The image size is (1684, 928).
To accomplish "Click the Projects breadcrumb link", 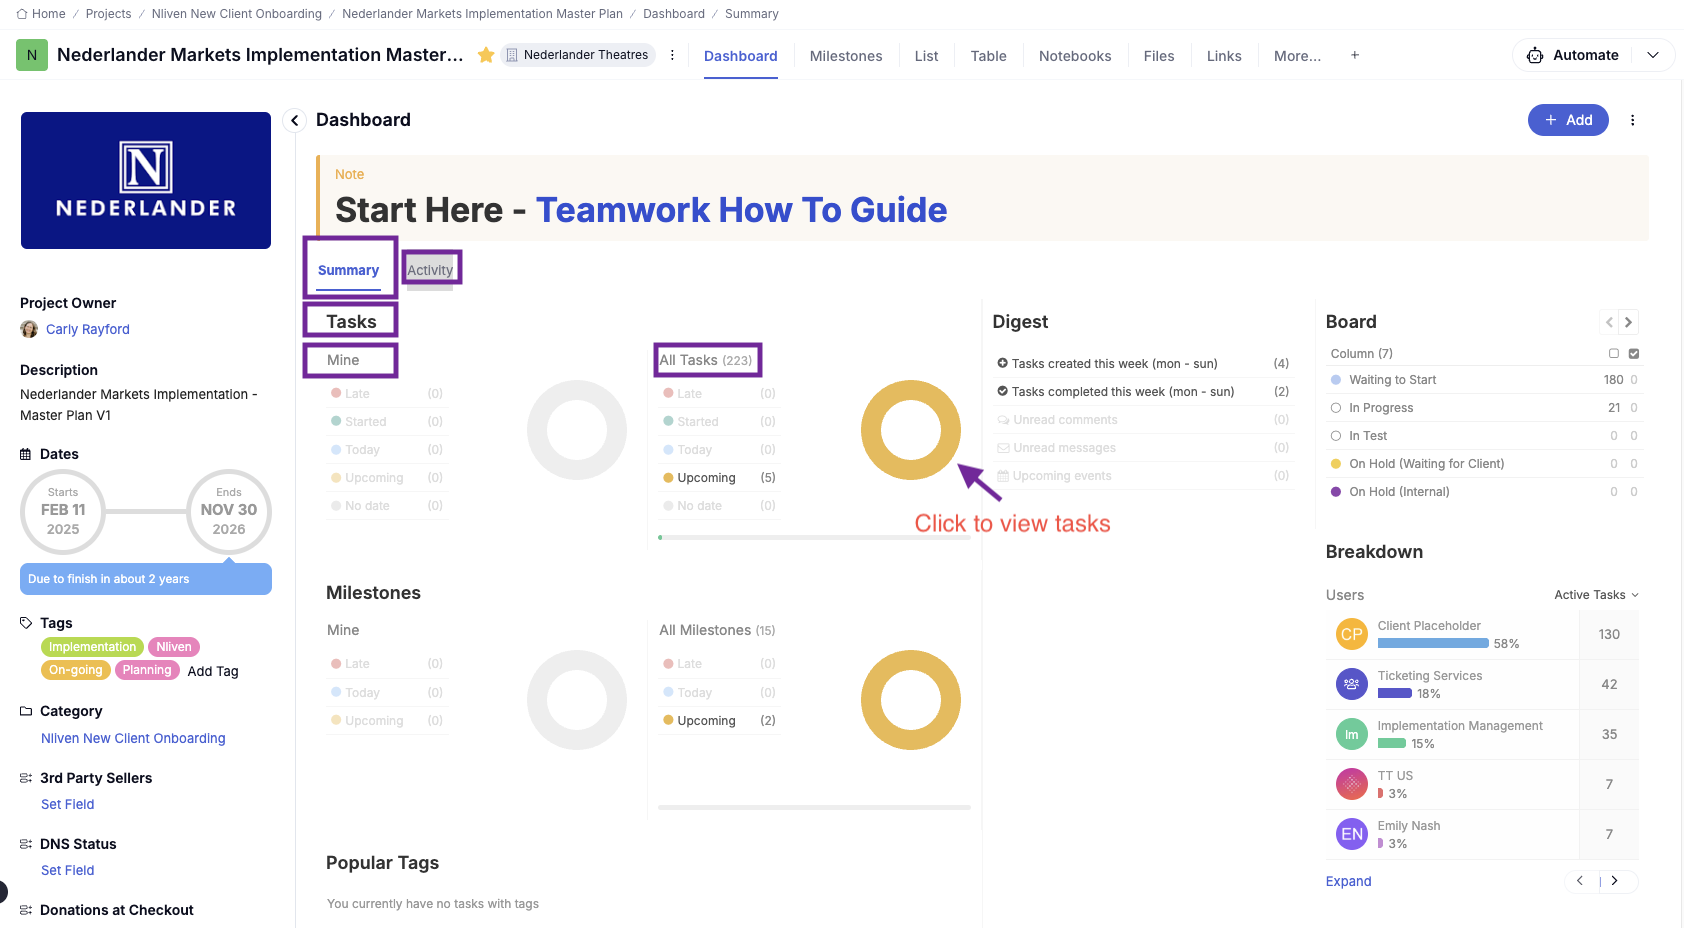I will point(108,14).
